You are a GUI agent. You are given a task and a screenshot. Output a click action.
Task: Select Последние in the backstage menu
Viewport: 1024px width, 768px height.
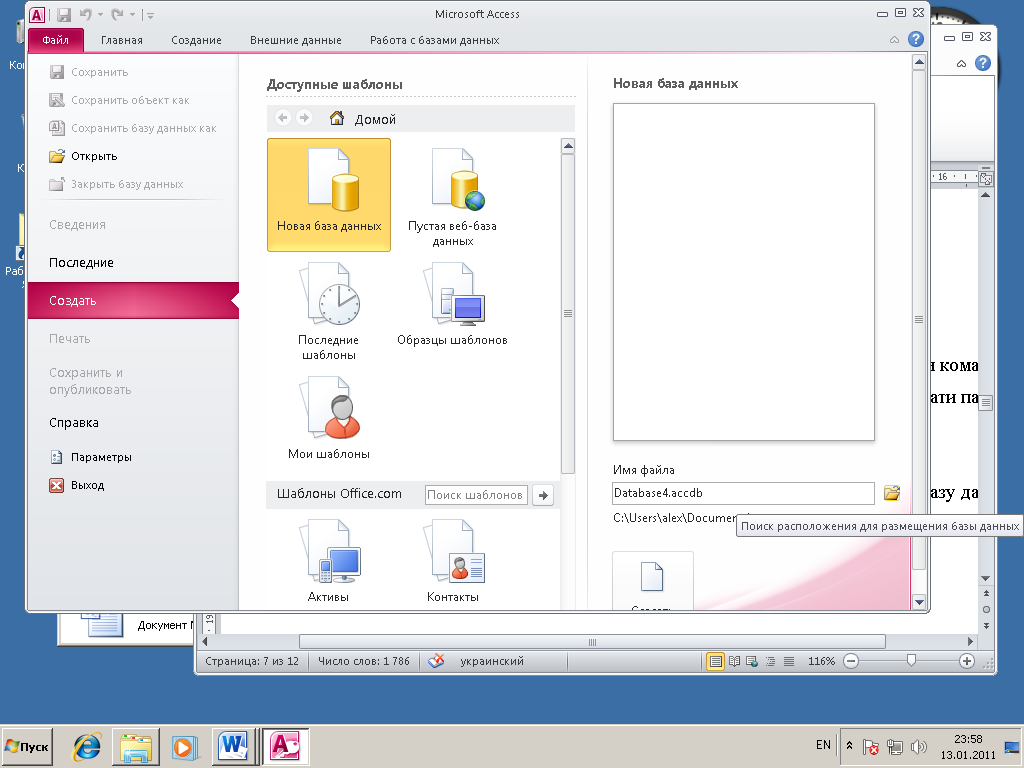coord(81,263)
